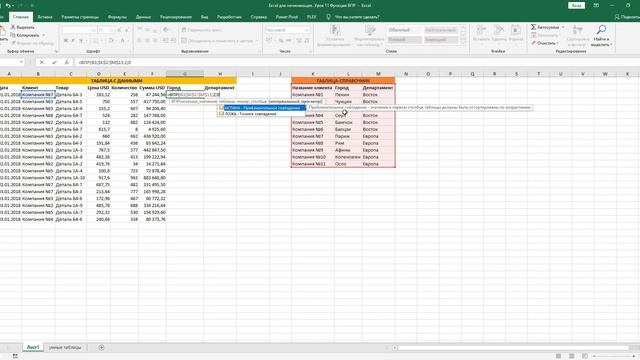Select the 'Нейтральный' cell style
This screenshot has width=640, height=360.
[x=441, y=30]
